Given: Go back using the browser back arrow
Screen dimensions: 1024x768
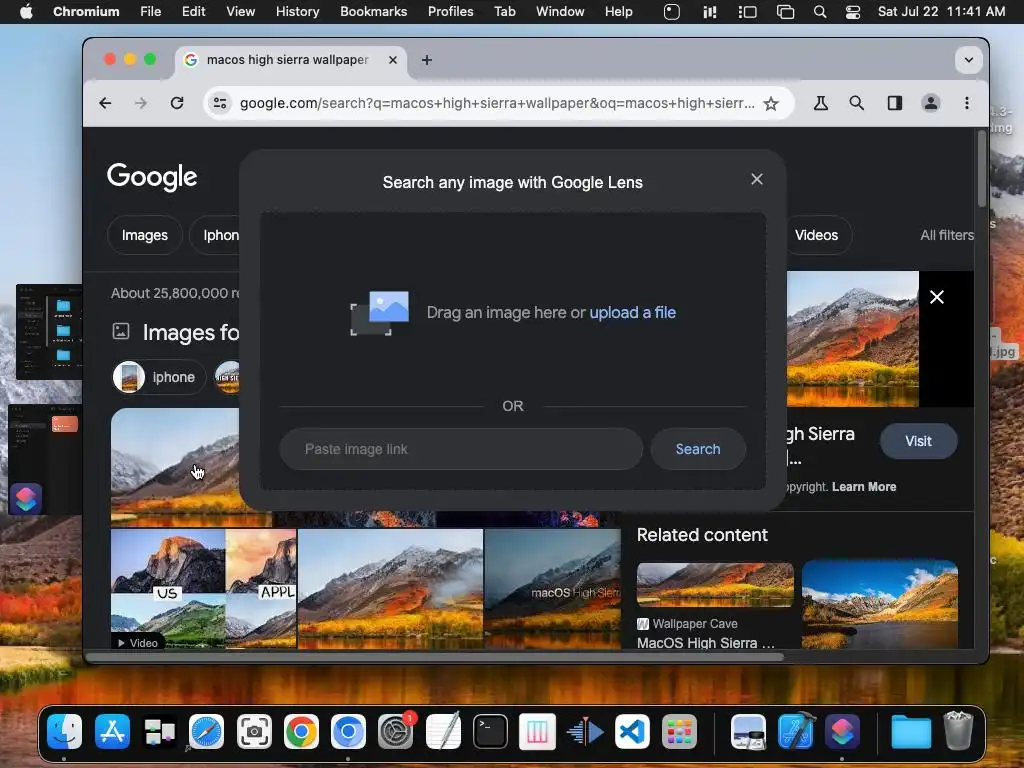Looking at the screenshot, I should click(105, 103).
